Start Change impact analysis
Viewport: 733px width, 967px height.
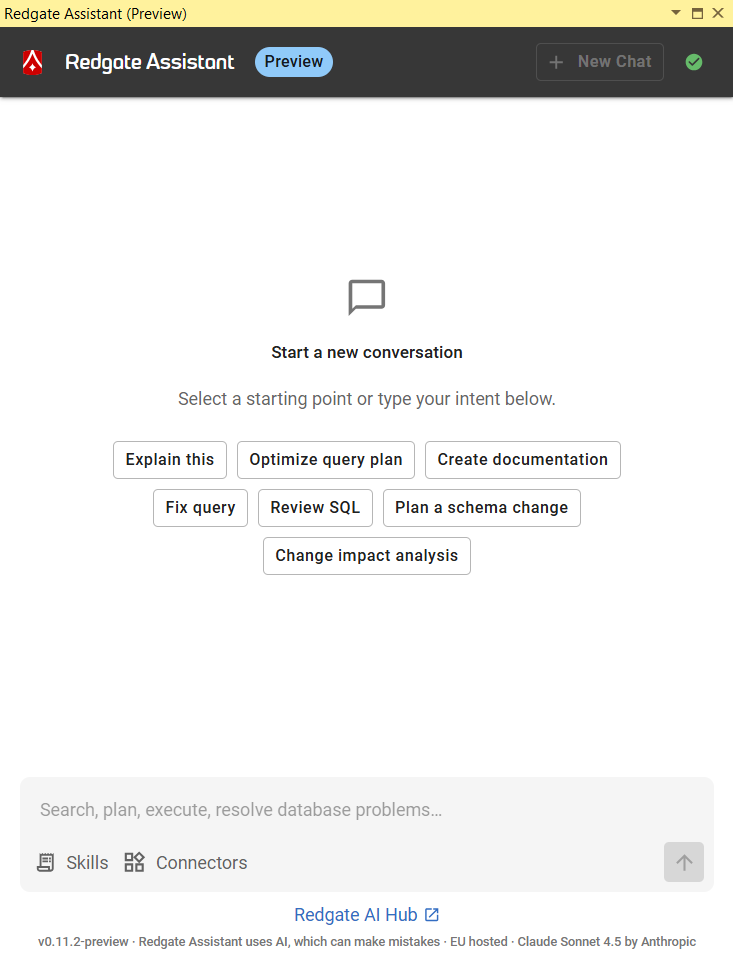pyautogui.click(x=367, y=556)
